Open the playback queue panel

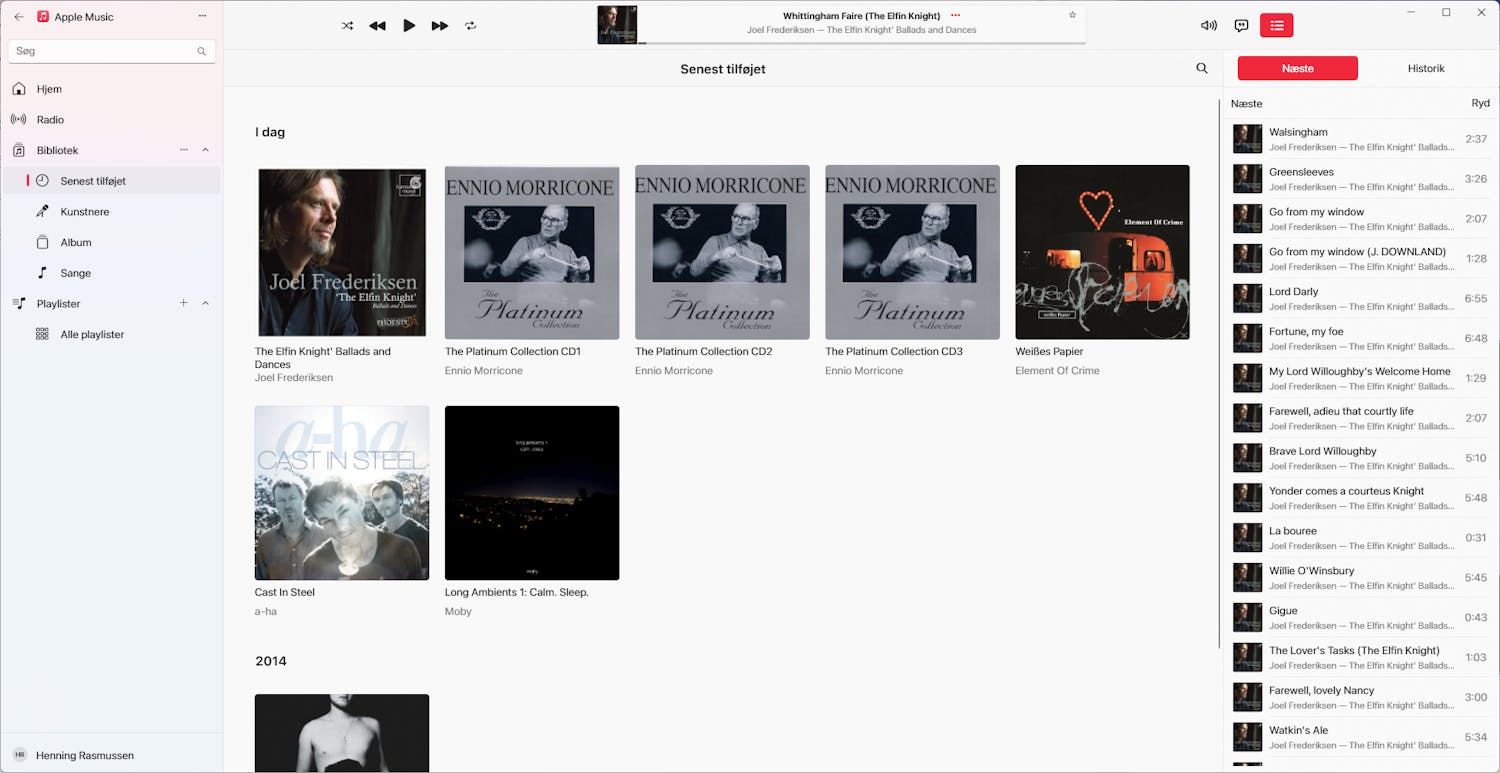(x=1276, y=25)
